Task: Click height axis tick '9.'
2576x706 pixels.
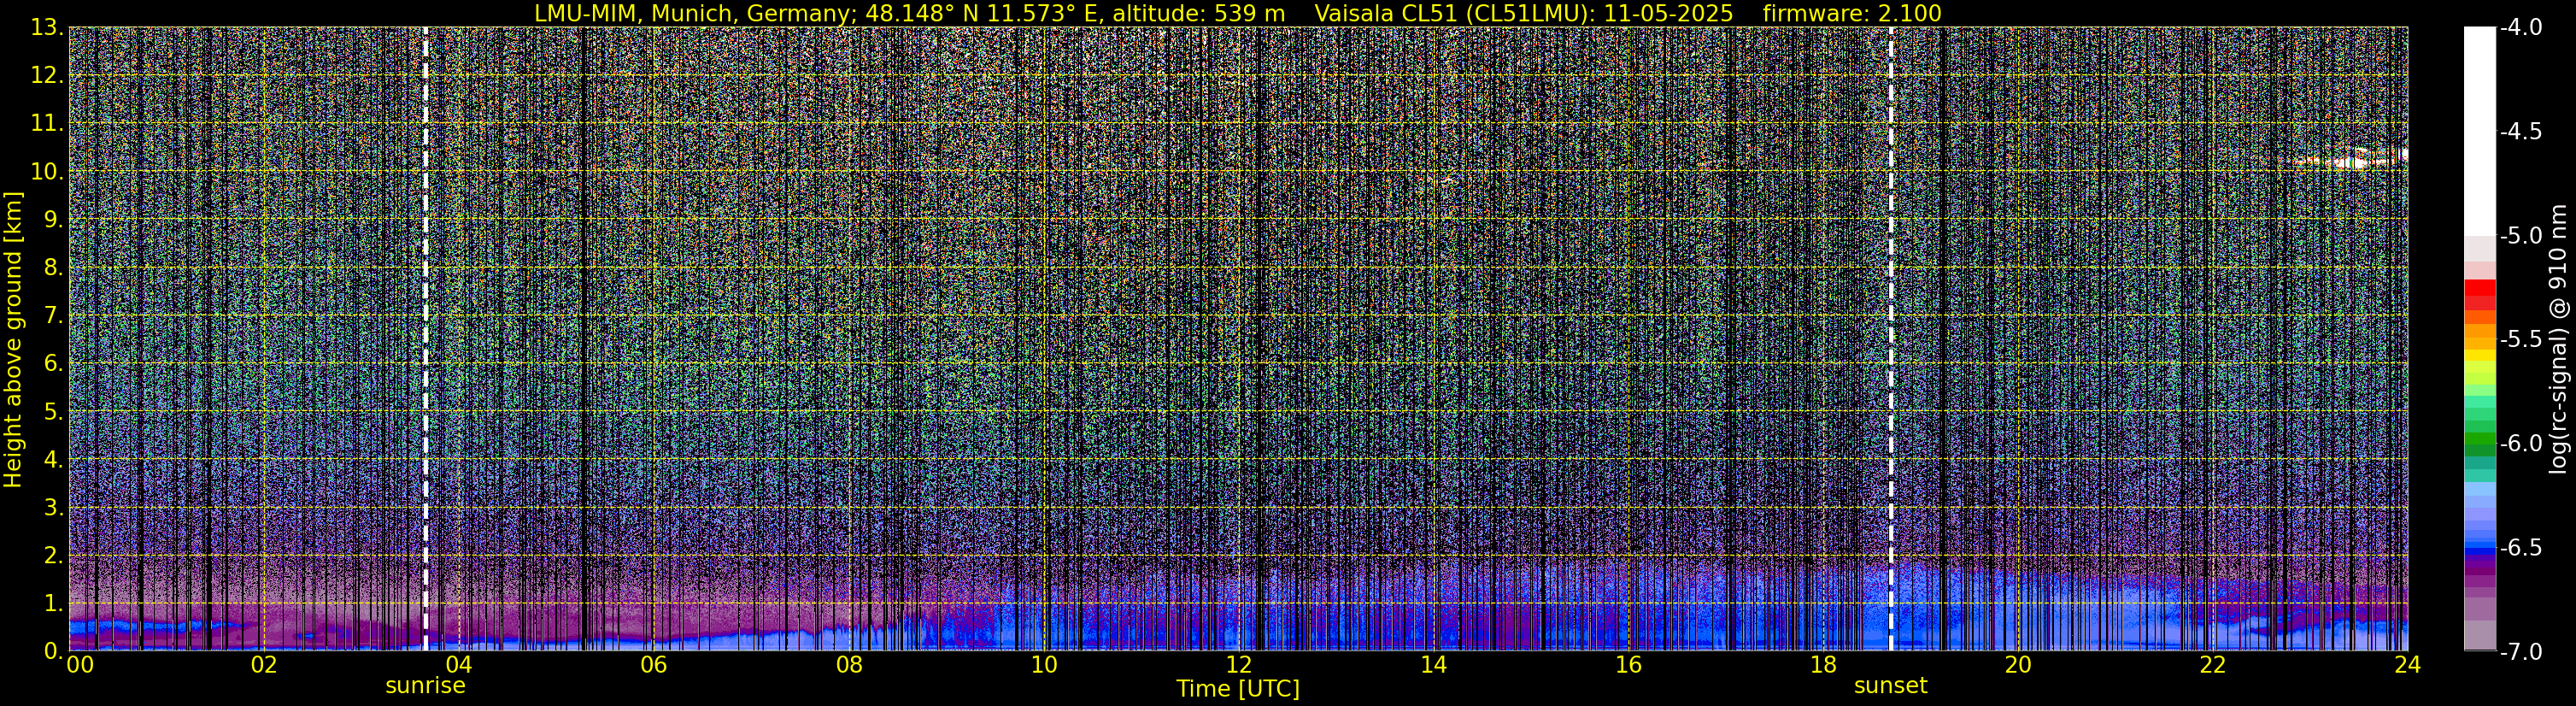Action: pos(53,220)
